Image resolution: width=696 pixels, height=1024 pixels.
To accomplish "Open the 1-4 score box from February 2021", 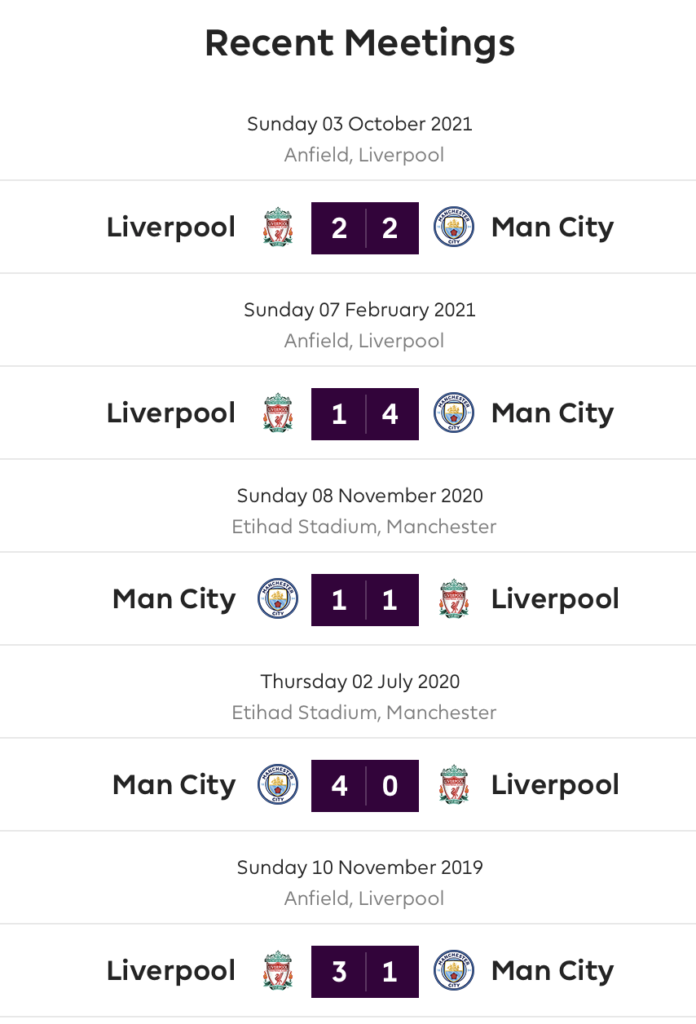I will [x=365, y=414].
